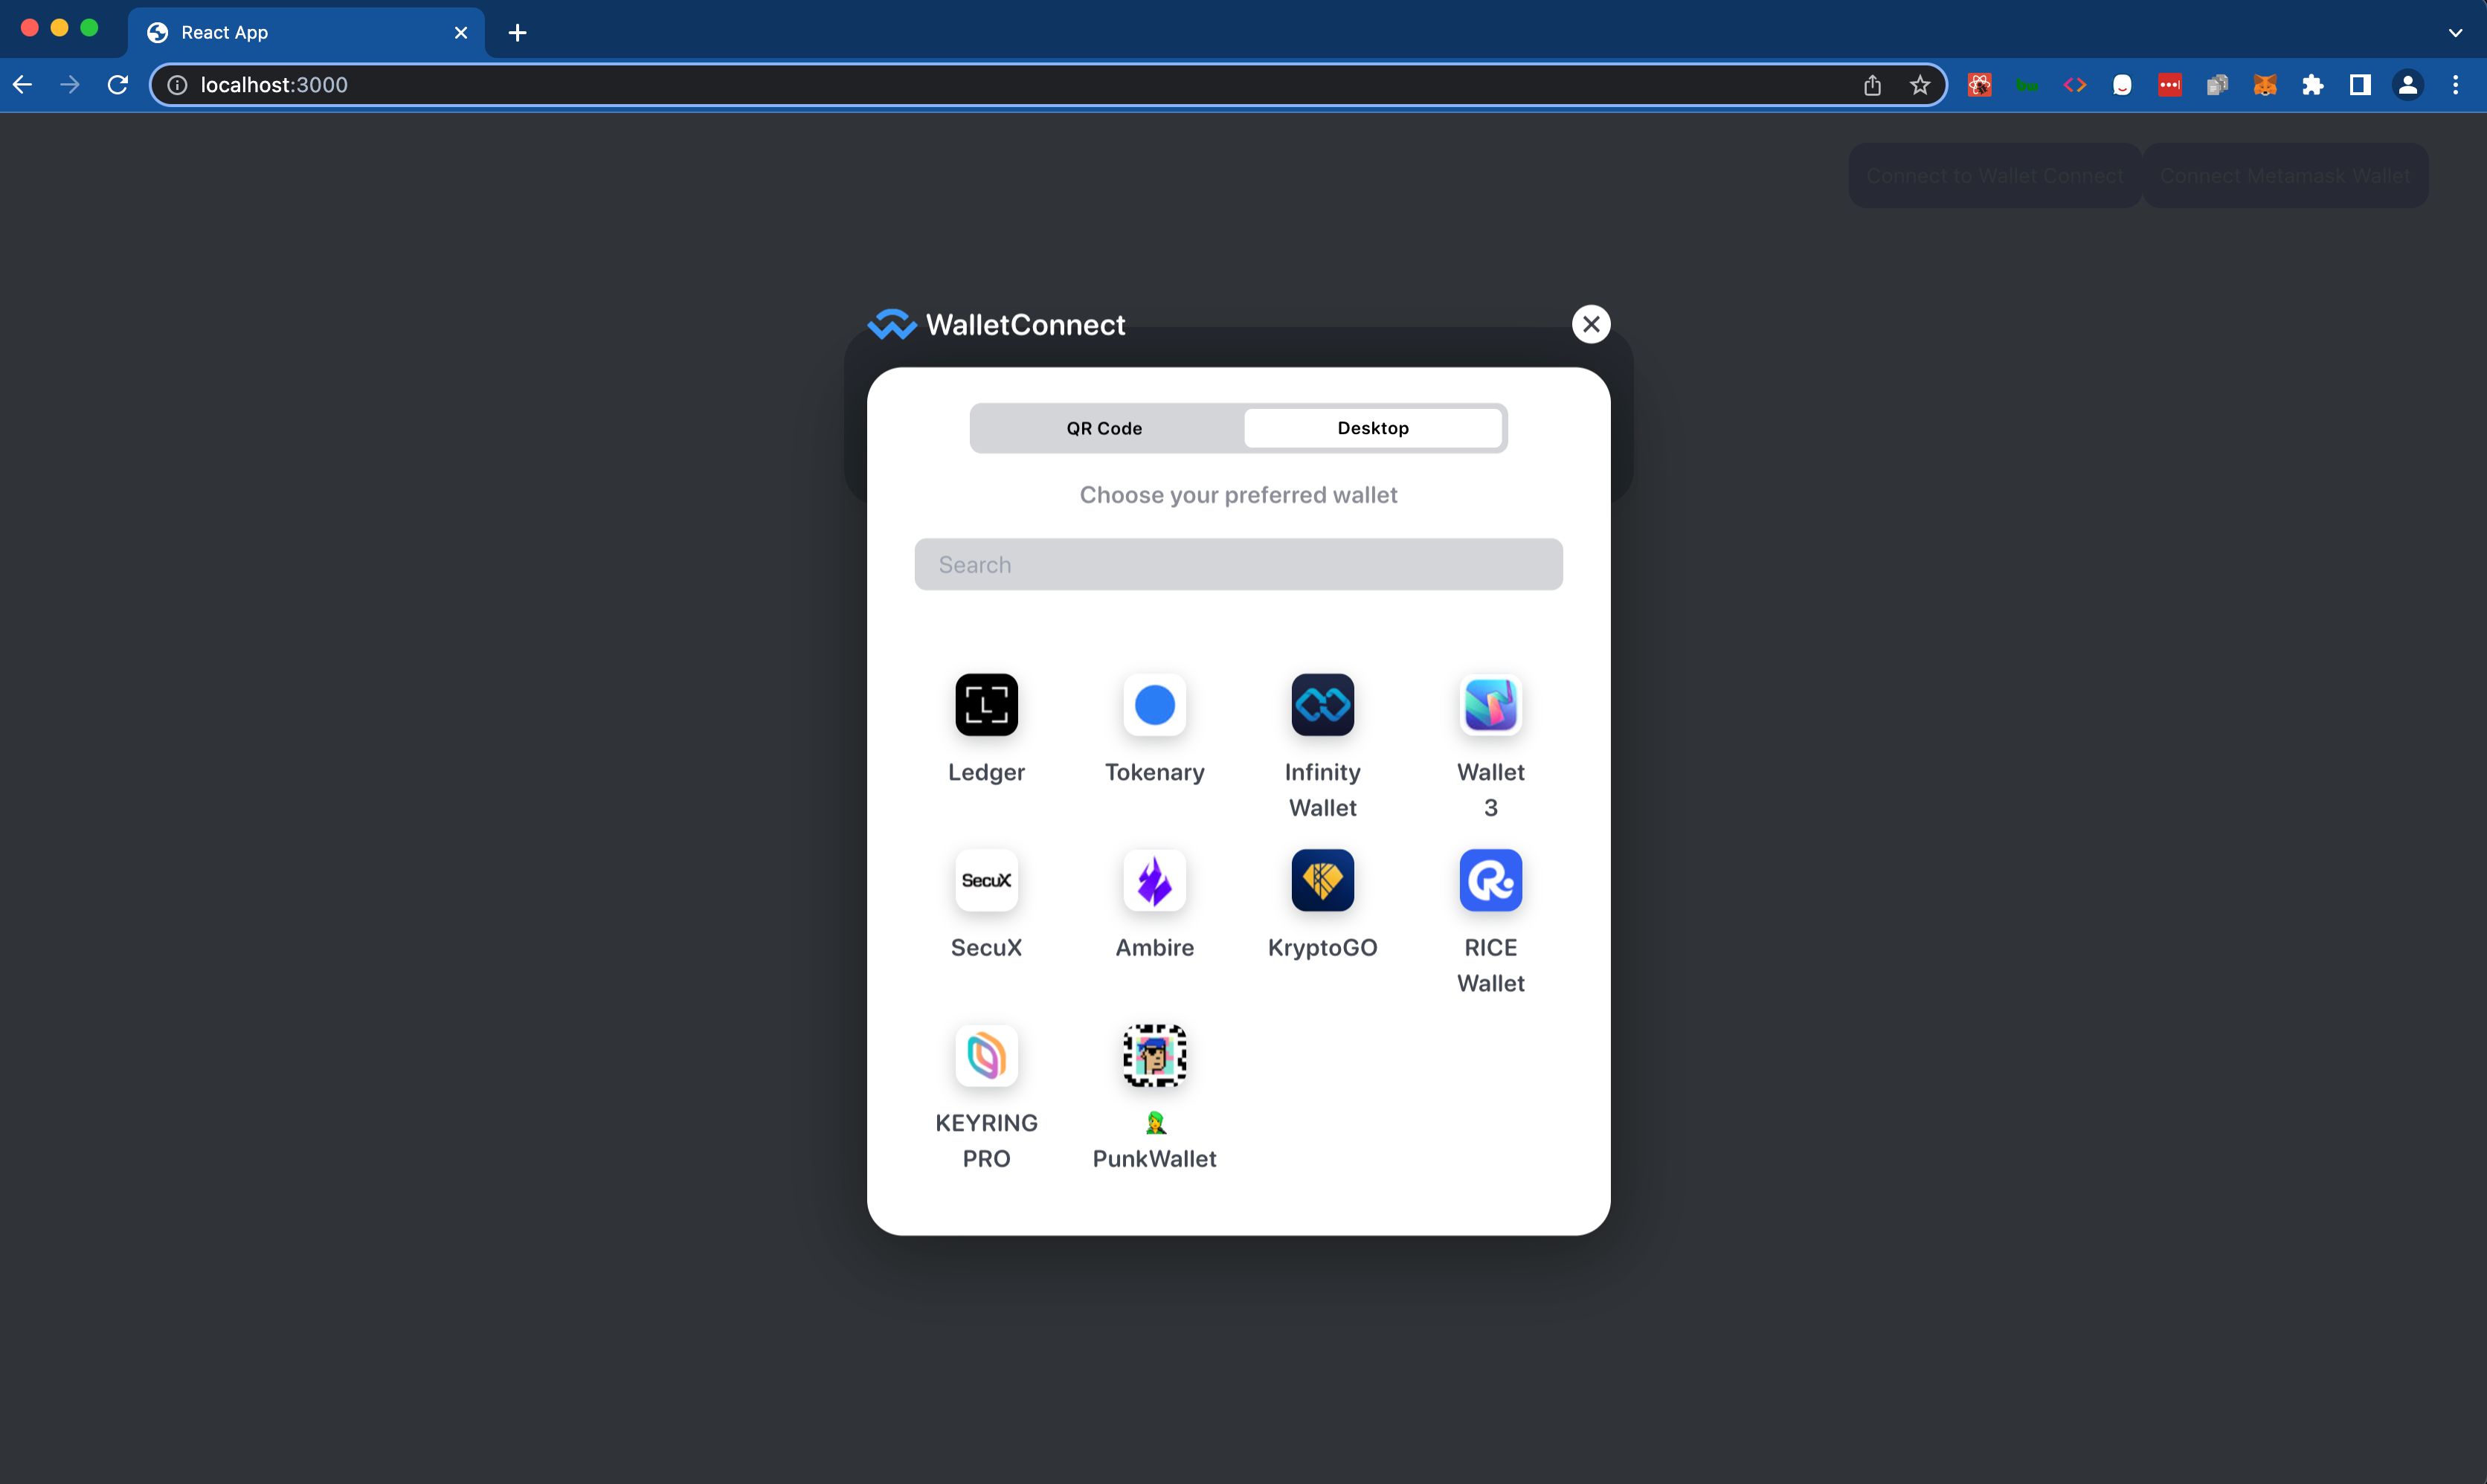Toggle the QR Code connection mode
The image size is (2487, 1484).
(1104, 428)
